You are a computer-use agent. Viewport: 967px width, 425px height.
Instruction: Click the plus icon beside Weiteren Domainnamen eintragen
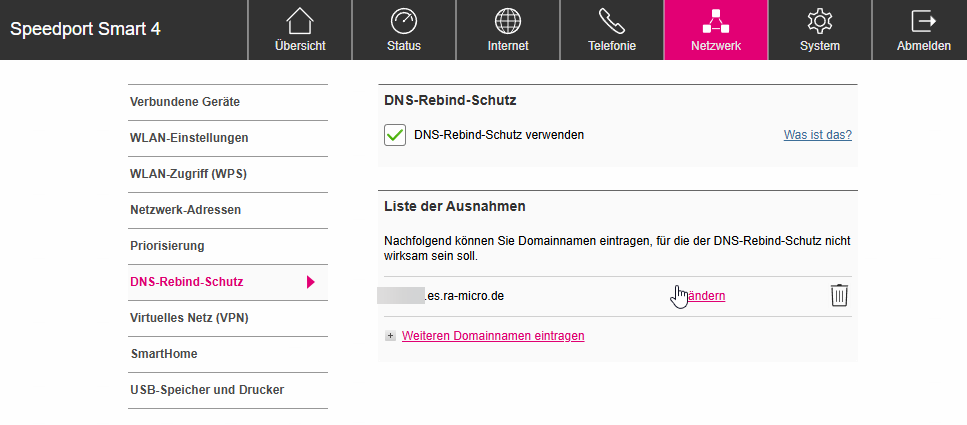click(x=390, y=336)
